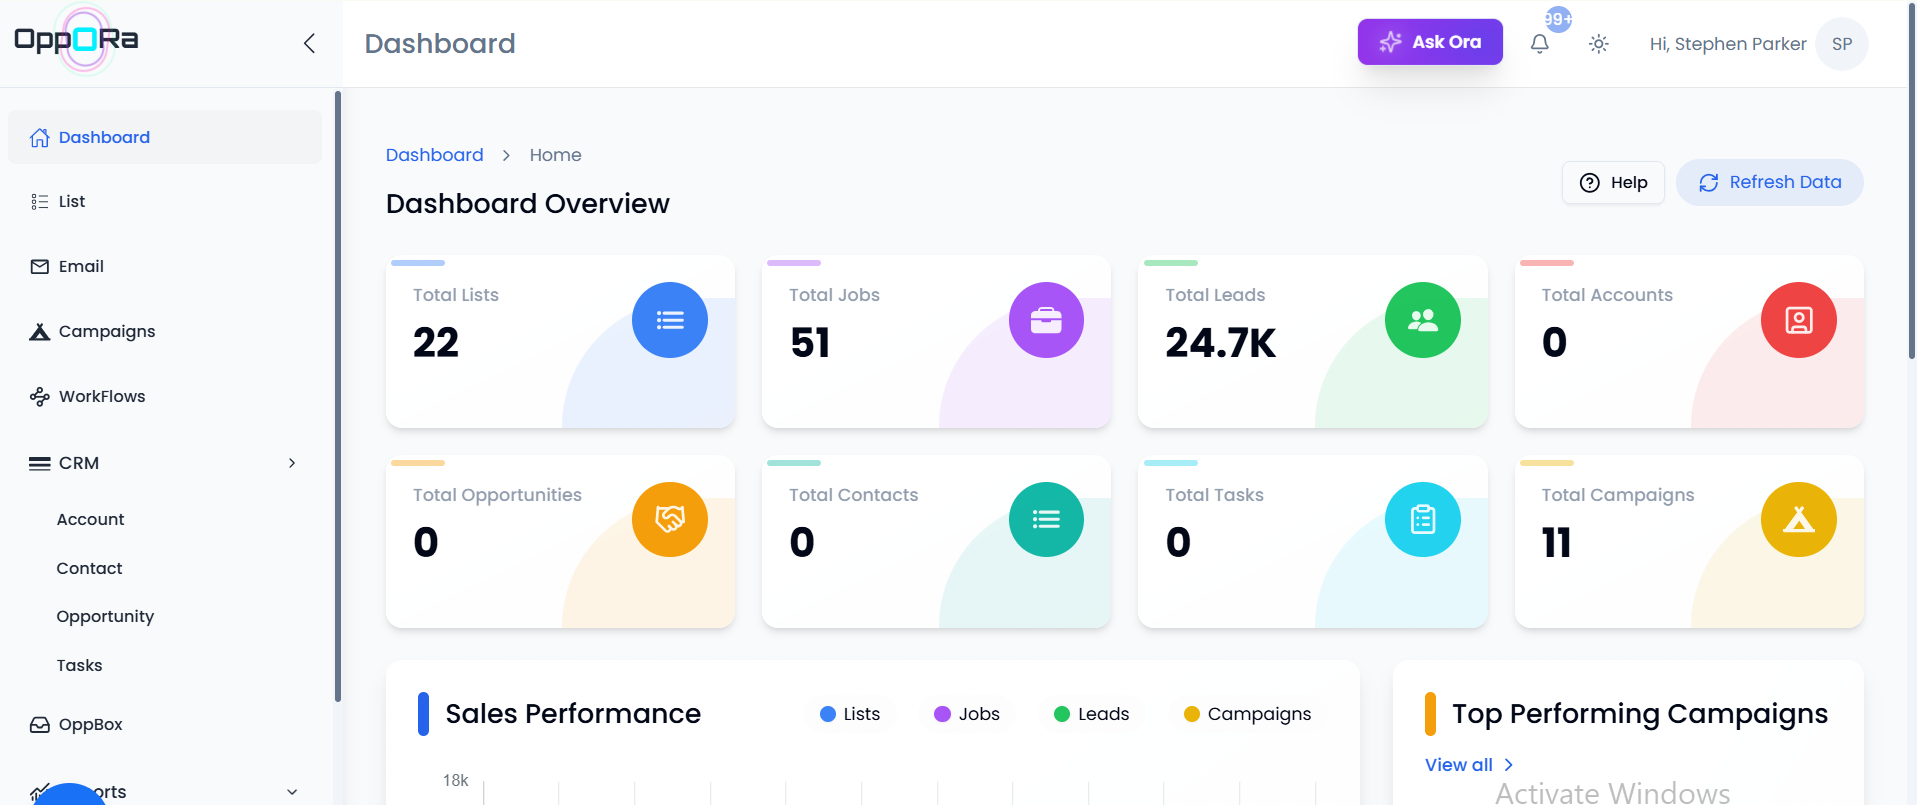Click the orange Total Opportunities handshake icon
The height and width of the screenshot is (805, 1917).
(x=669, y=519)
